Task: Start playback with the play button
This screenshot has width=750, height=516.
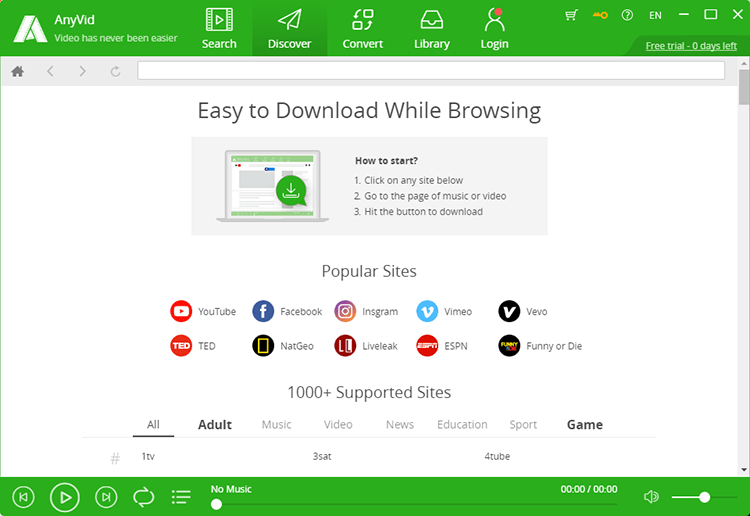Action: 65,497
